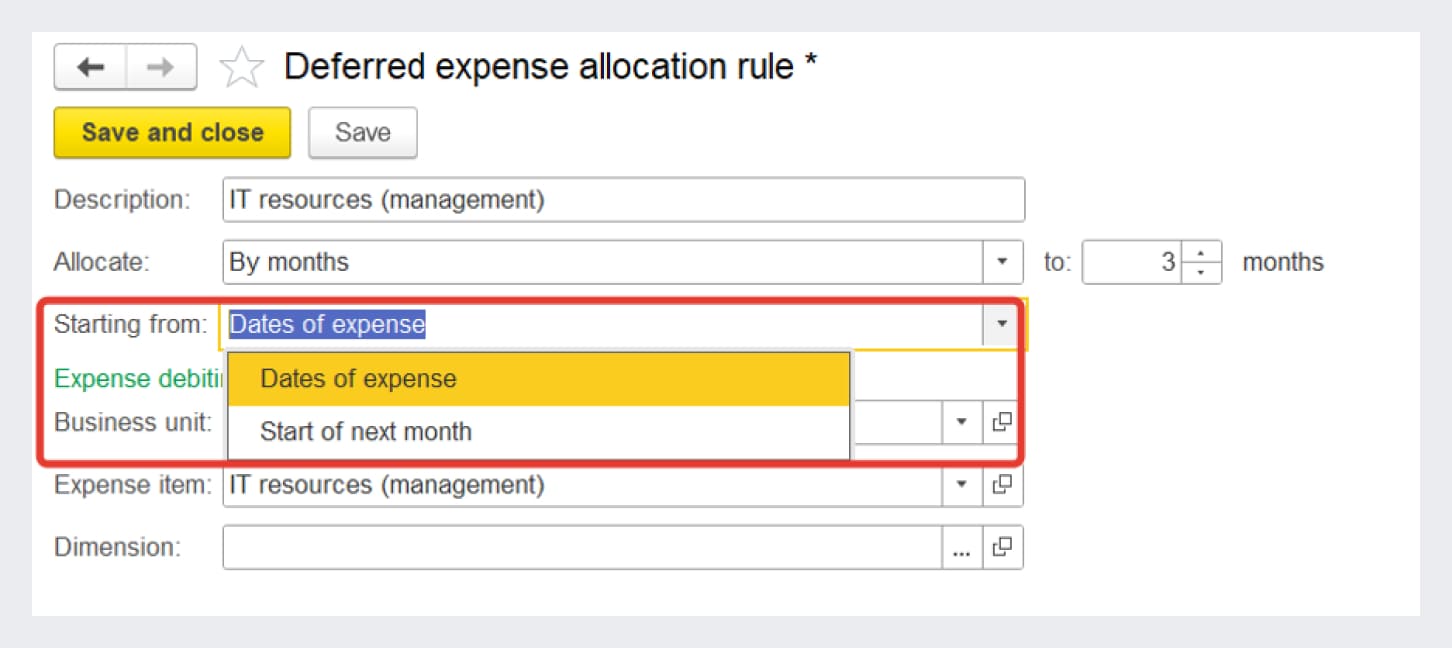Click the empty Dimension input field
Viewport: 1452px width, 648px height.
click(x=581, y=547)
